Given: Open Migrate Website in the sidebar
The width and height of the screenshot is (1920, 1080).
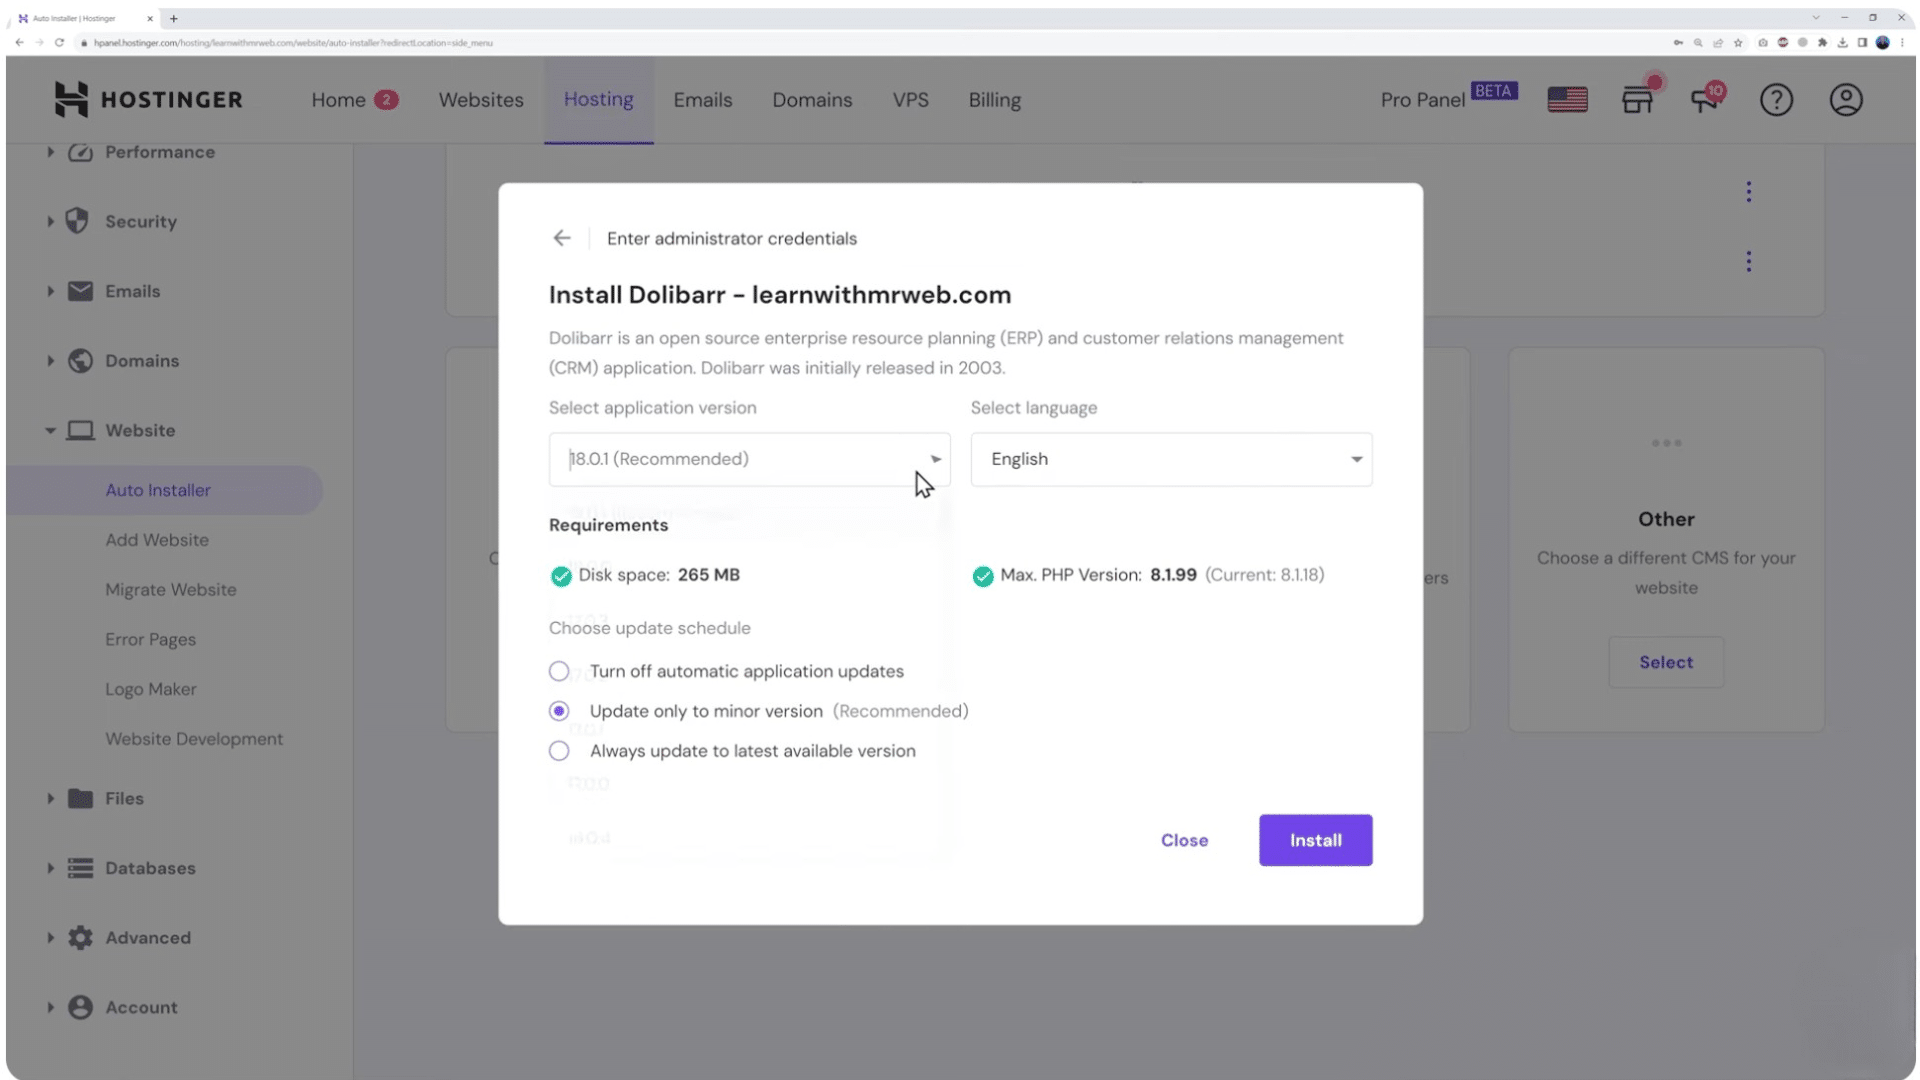Looking at the screenshot, I should click(x=171, y=590).
